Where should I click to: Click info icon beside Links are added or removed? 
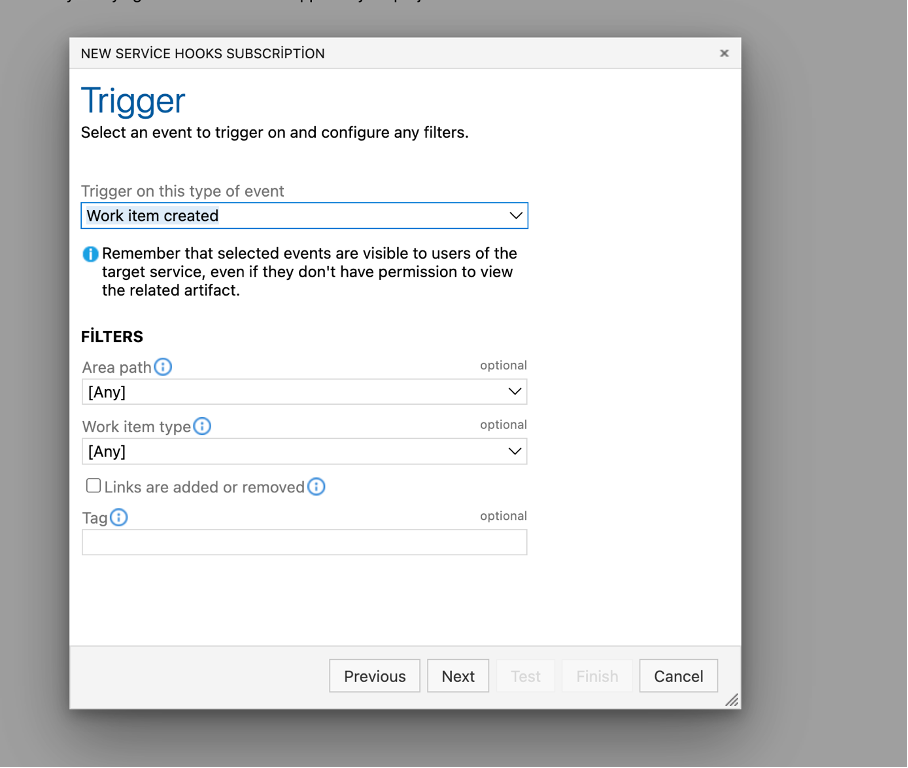316,487
